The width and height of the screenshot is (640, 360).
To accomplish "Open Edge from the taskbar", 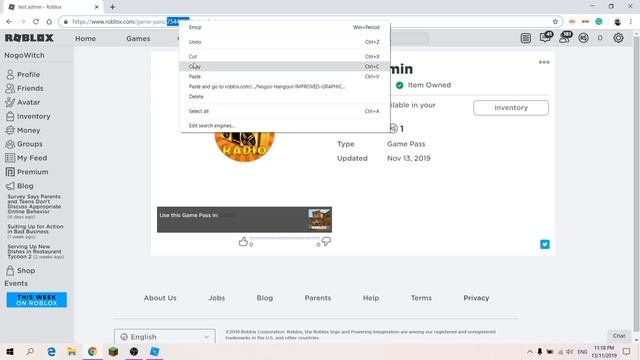I will pos(51,351).
